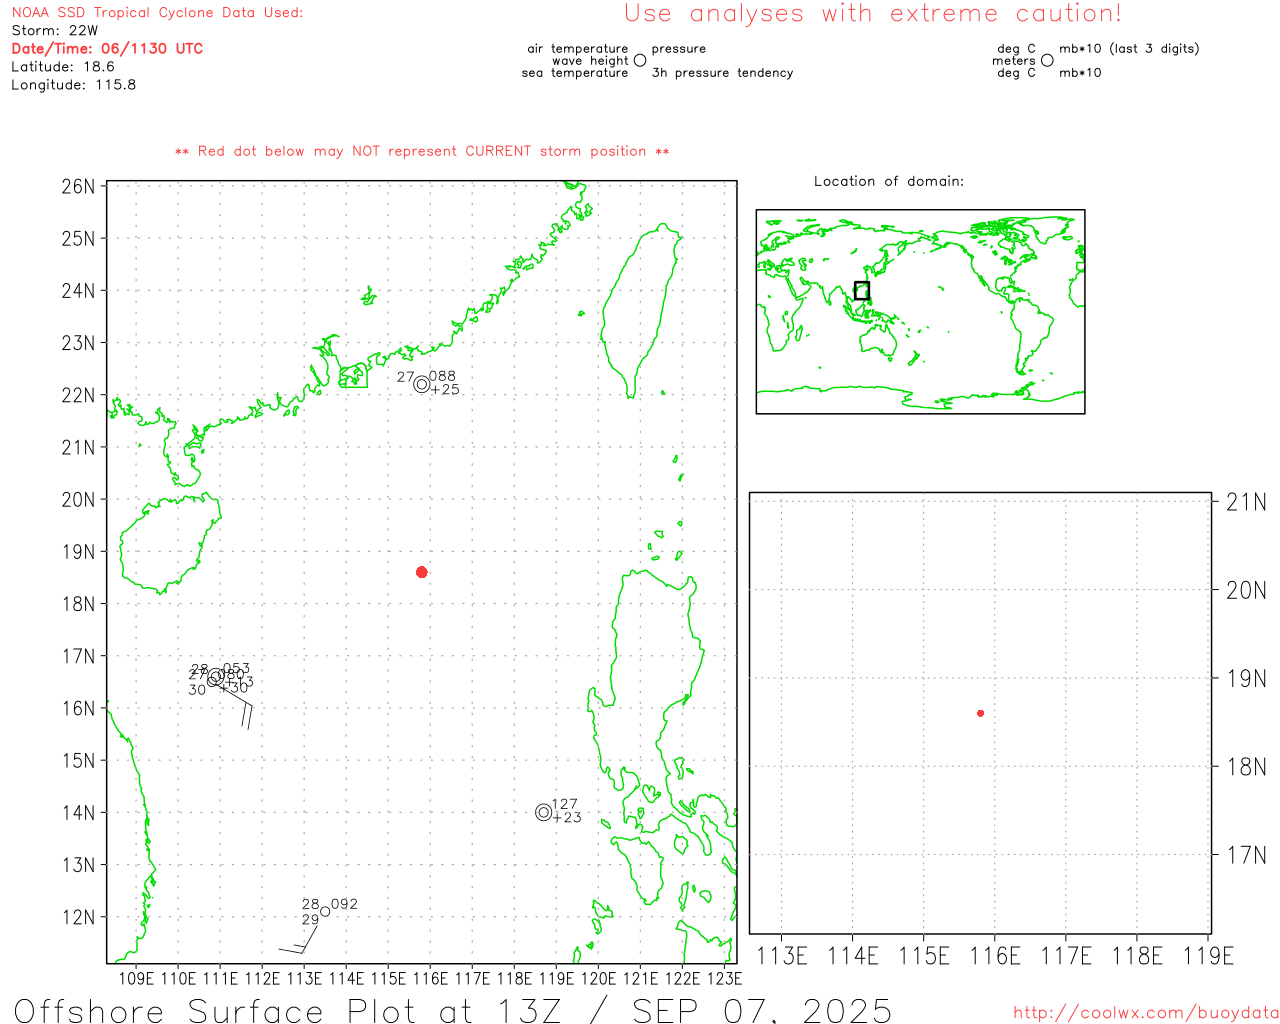
Task: Click the 'Storm: 22W' label
Action: pyautogui.click(x=55, y=30)
